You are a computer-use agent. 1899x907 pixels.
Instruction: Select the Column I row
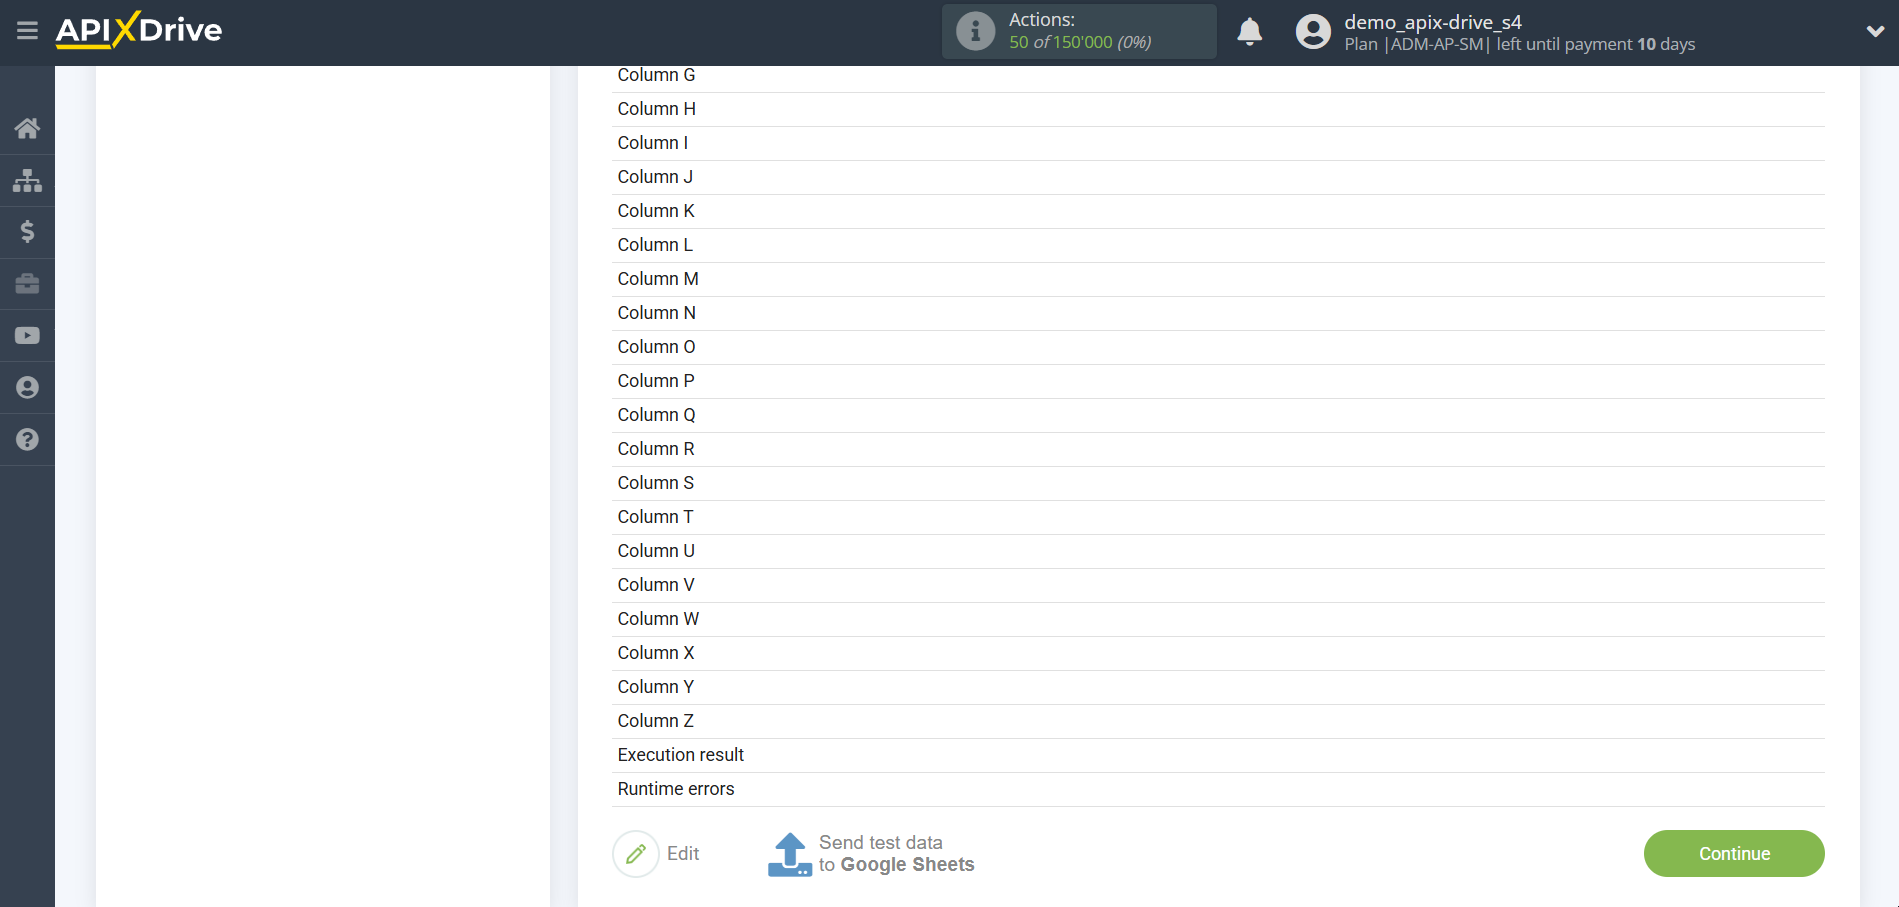click(1218, 143)
